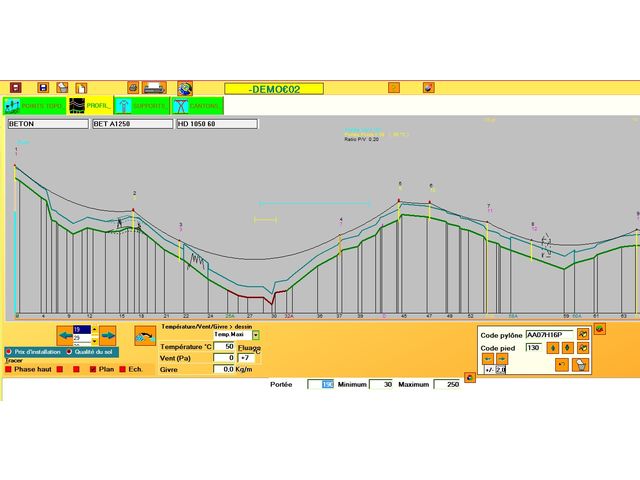Click the blank new document icon
Screen dimensions: 640x480
[81, 88]
